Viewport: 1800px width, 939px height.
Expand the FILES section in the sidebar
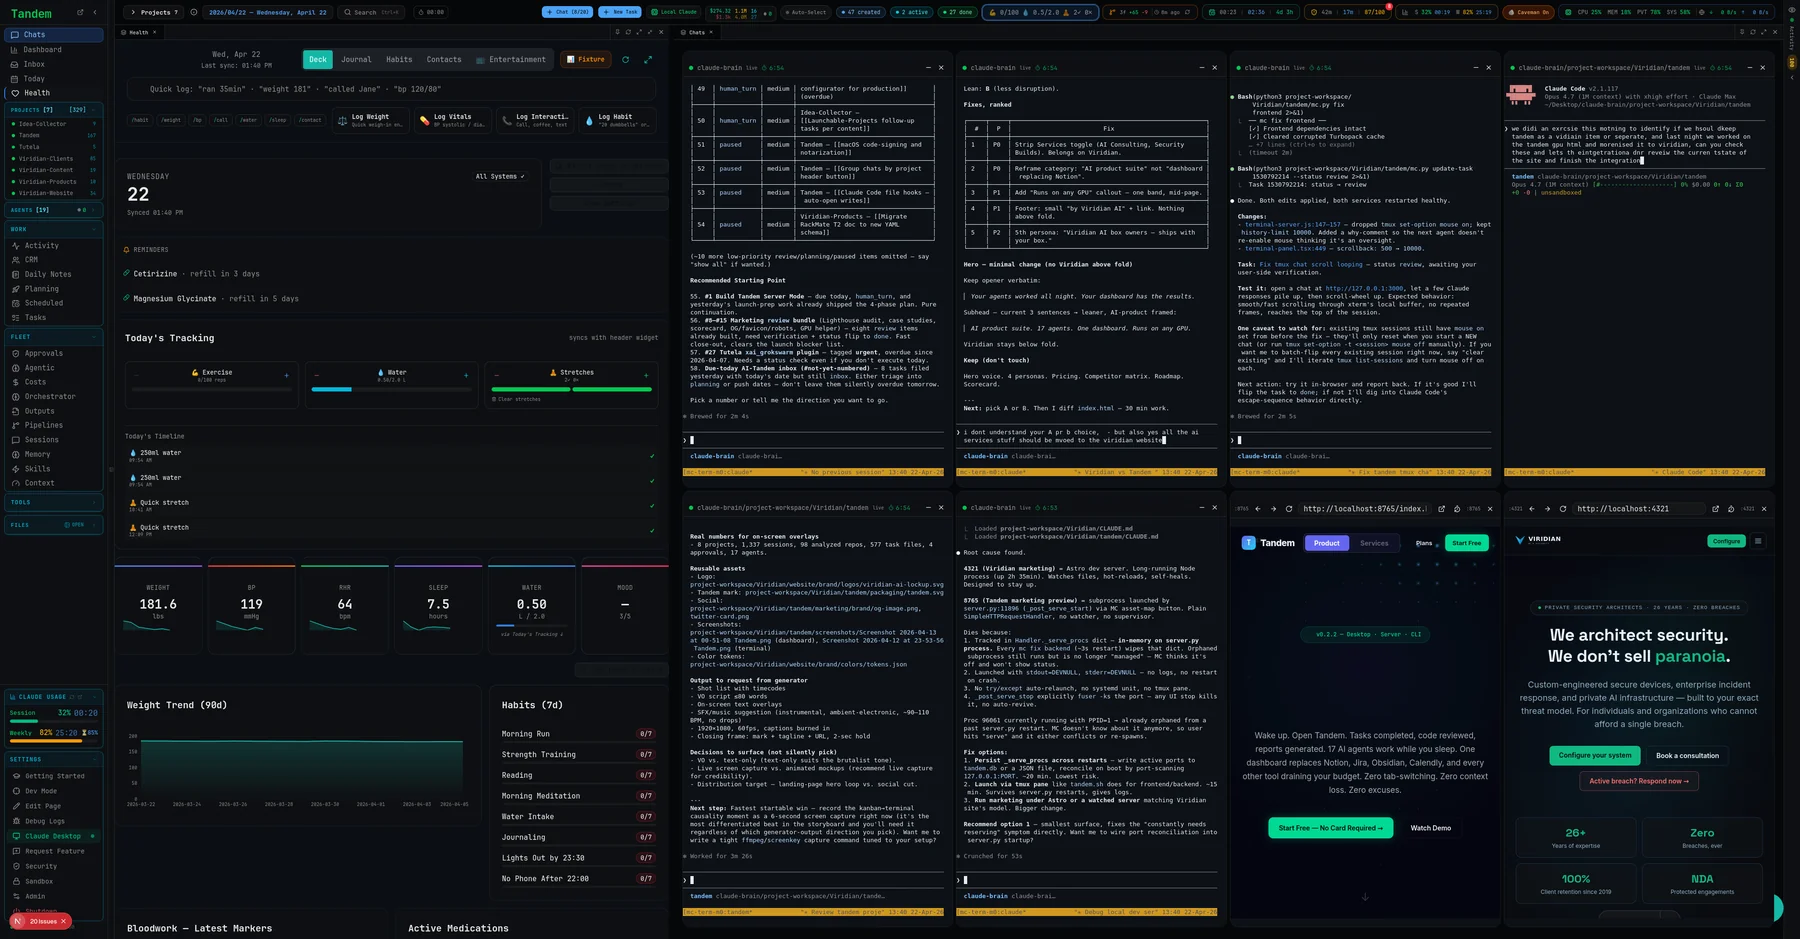(54, 524)
